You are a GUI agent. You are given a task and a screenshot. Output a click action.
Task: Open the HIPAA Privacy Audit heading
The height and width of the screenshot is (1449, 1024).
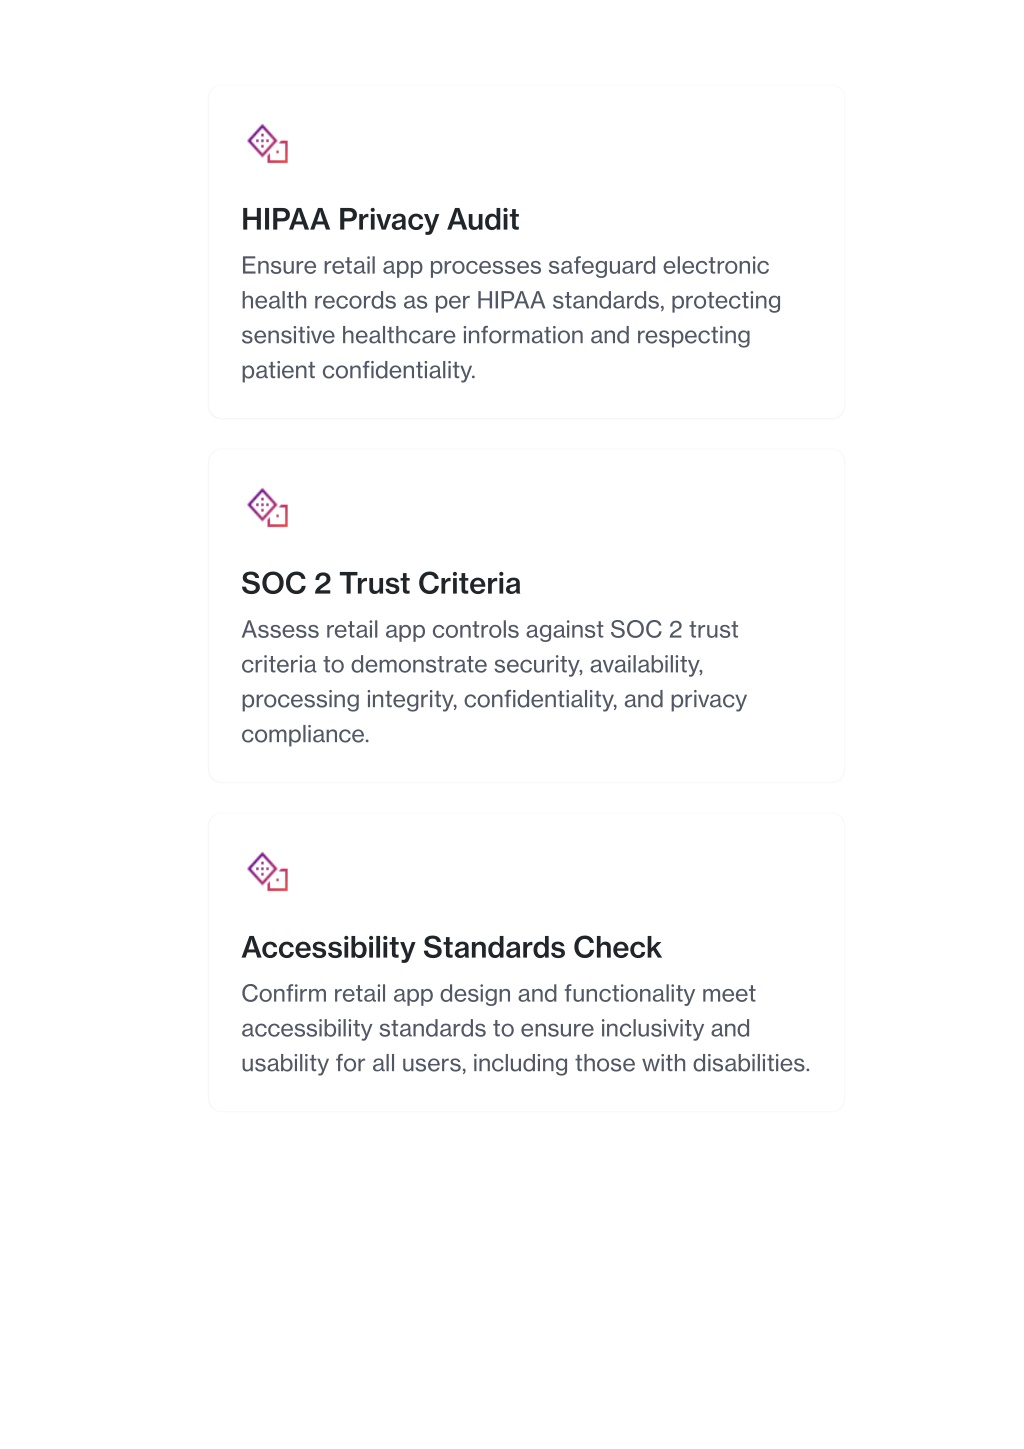pyautogui.click(x=380, y=219)
